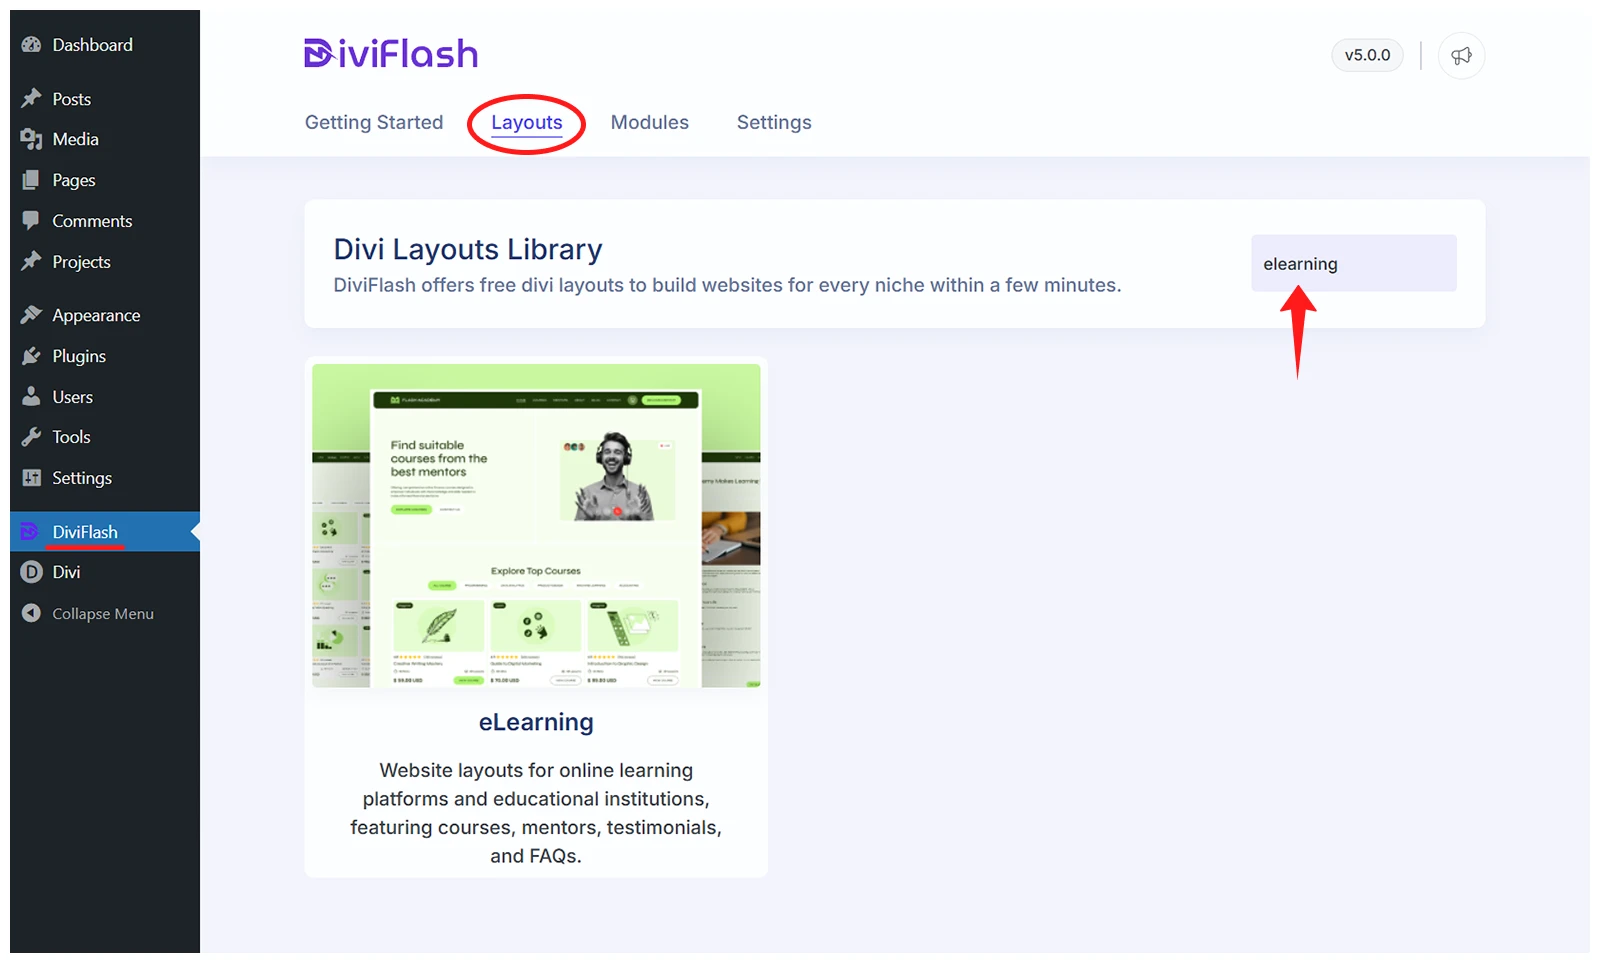Click the Appearance paintbrush icon
Viewport: 1600px width, 963px height.
pos(31,315)
